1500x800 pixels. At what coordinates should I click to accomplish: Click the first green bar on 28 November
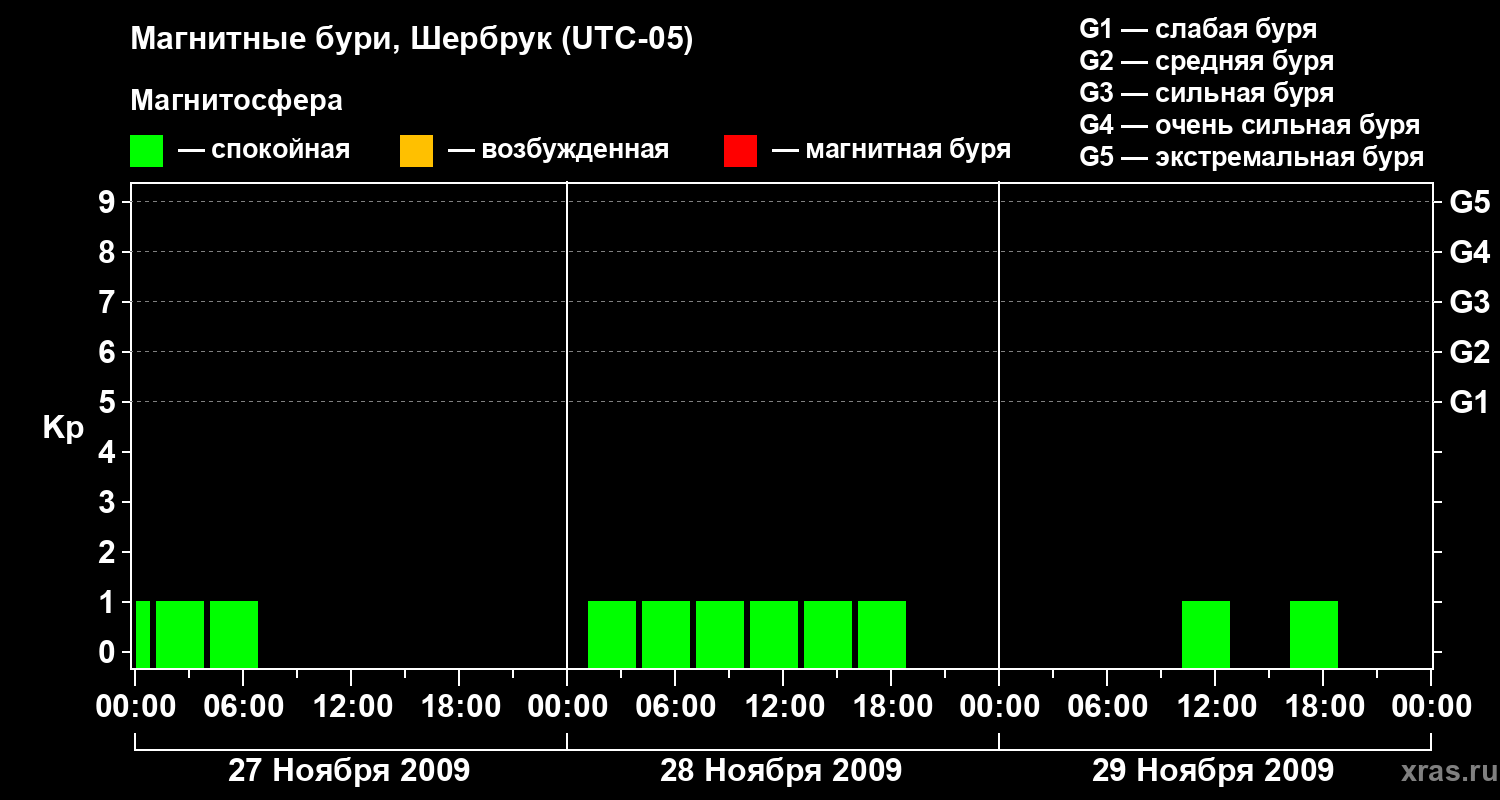pos(612,634)
